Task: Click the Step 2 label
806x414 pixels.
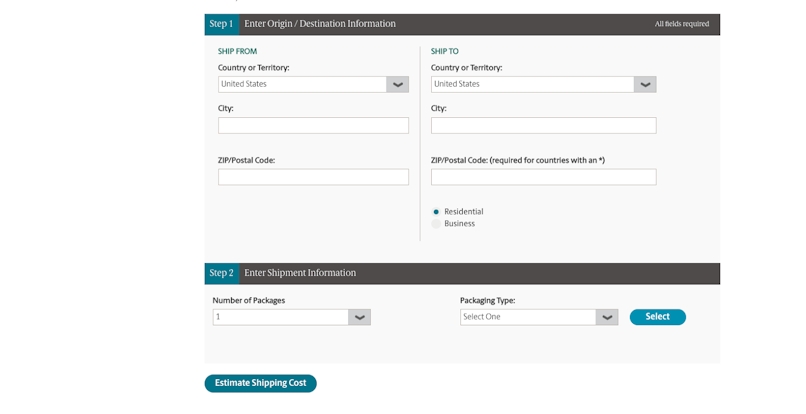Action: coord(221,273)
